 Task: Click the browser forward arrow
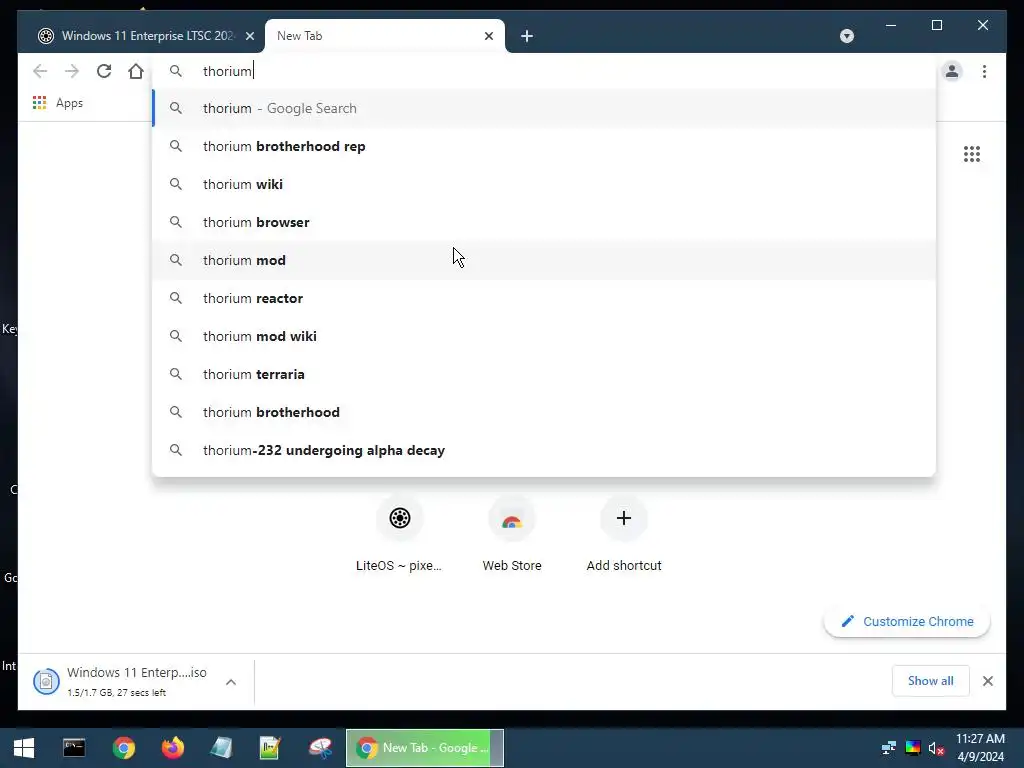point(72,71)
